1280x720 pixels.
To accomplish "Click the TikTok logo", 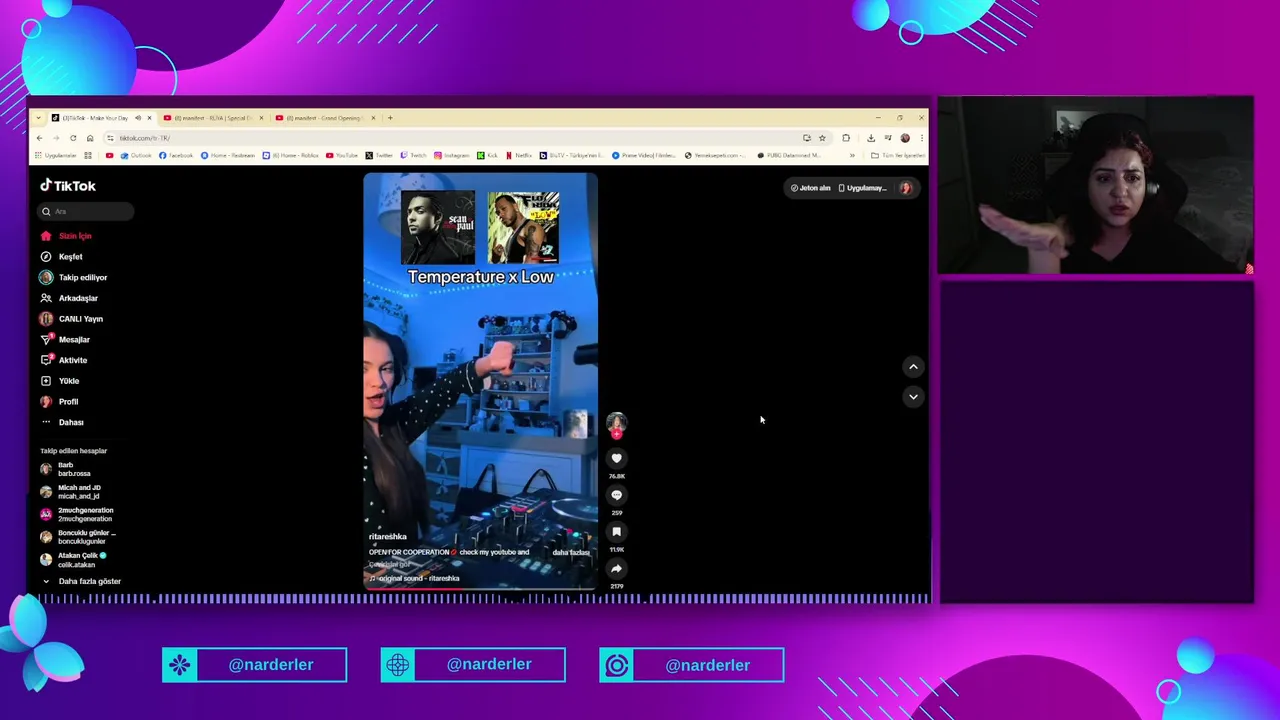I will 68,186.
